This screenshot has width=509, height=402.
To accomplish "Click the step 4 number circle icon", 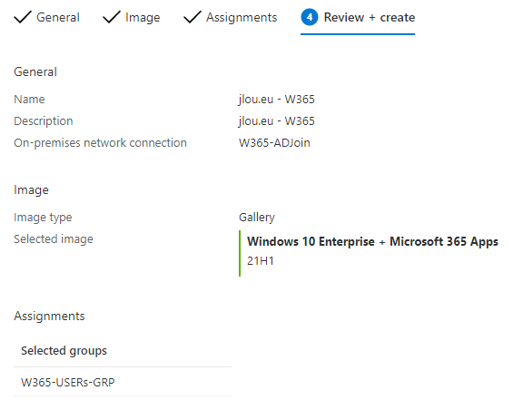I will [309, 17].
